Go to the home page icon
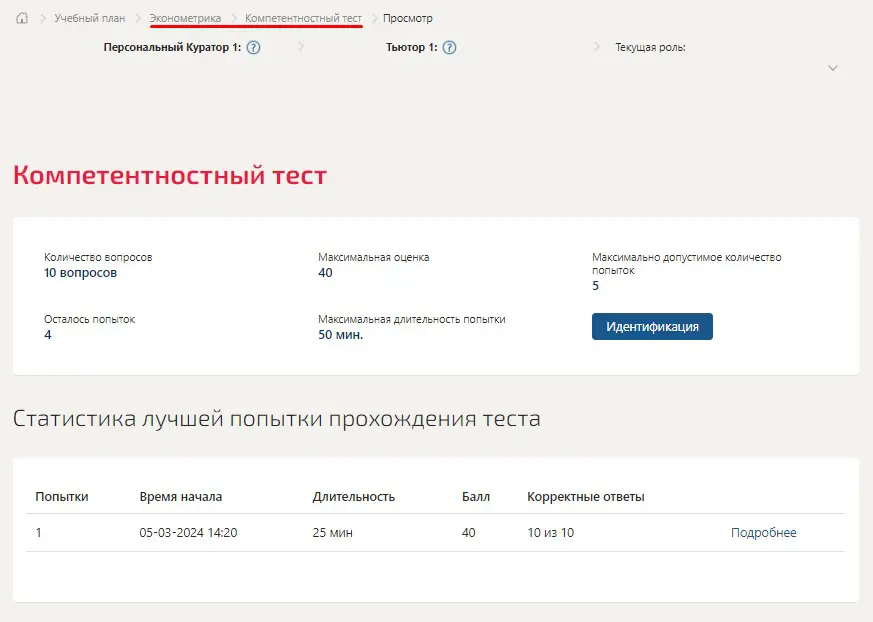Screen dimensions: 873x622 22,18
